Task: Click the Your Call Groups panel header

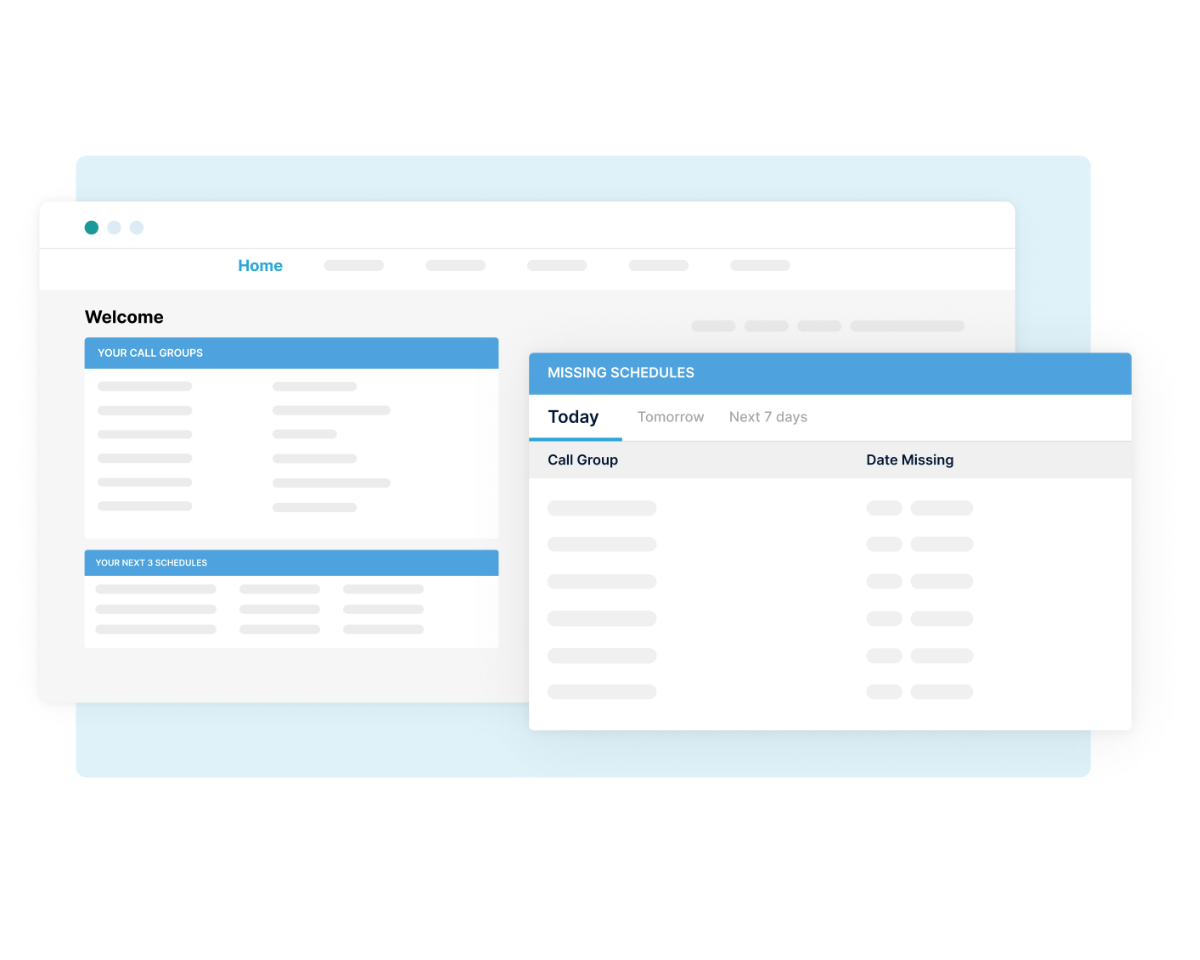Action: (x=291, y=353)
